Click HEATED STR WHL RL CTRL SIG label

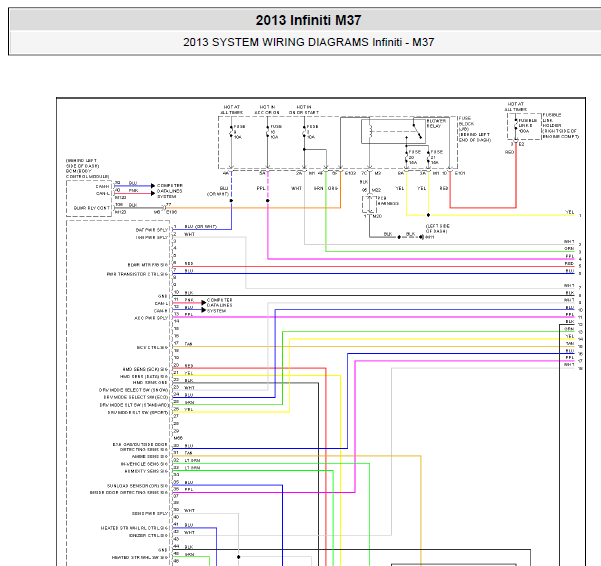tap(135, 528)
